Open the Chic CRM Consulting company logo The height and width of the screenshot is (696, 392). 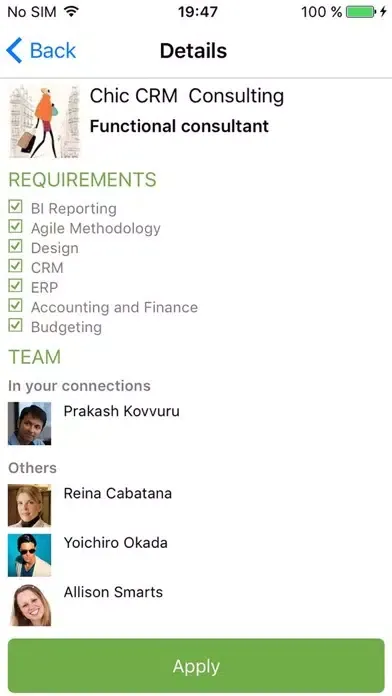pyautogui.click(x=44, y=122)
